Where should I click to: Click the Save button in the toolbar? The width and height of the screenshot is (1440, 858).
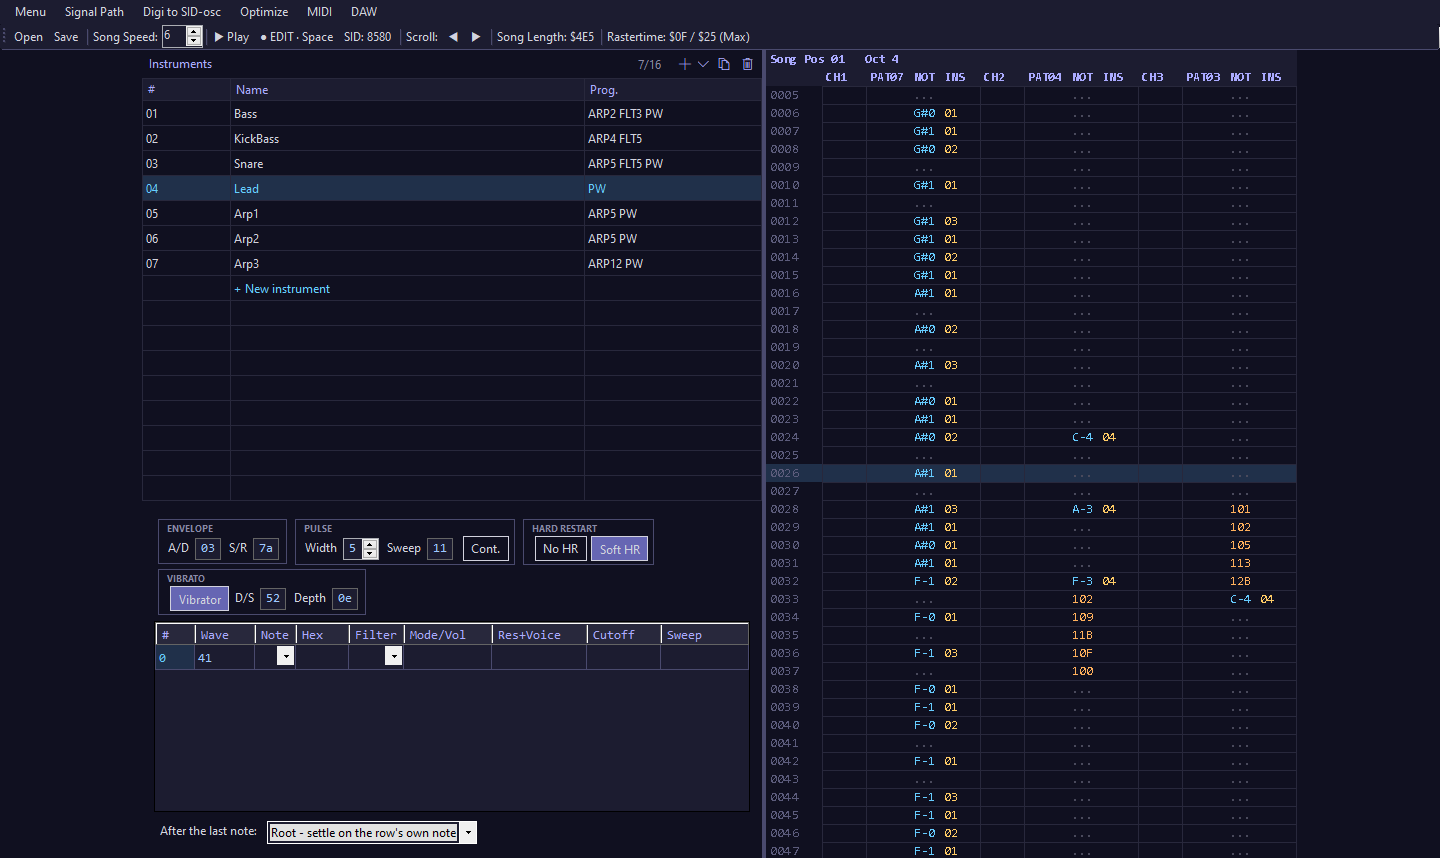(x=66, y=37)
